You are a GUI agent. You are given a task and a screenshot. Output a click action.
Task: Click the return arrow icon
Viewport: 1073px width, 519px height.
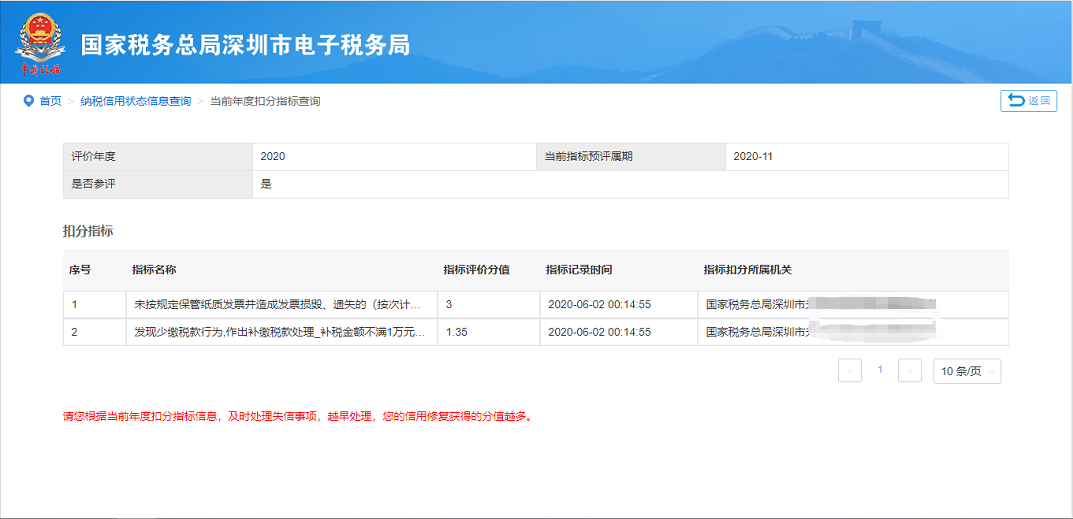(1016, 101)
